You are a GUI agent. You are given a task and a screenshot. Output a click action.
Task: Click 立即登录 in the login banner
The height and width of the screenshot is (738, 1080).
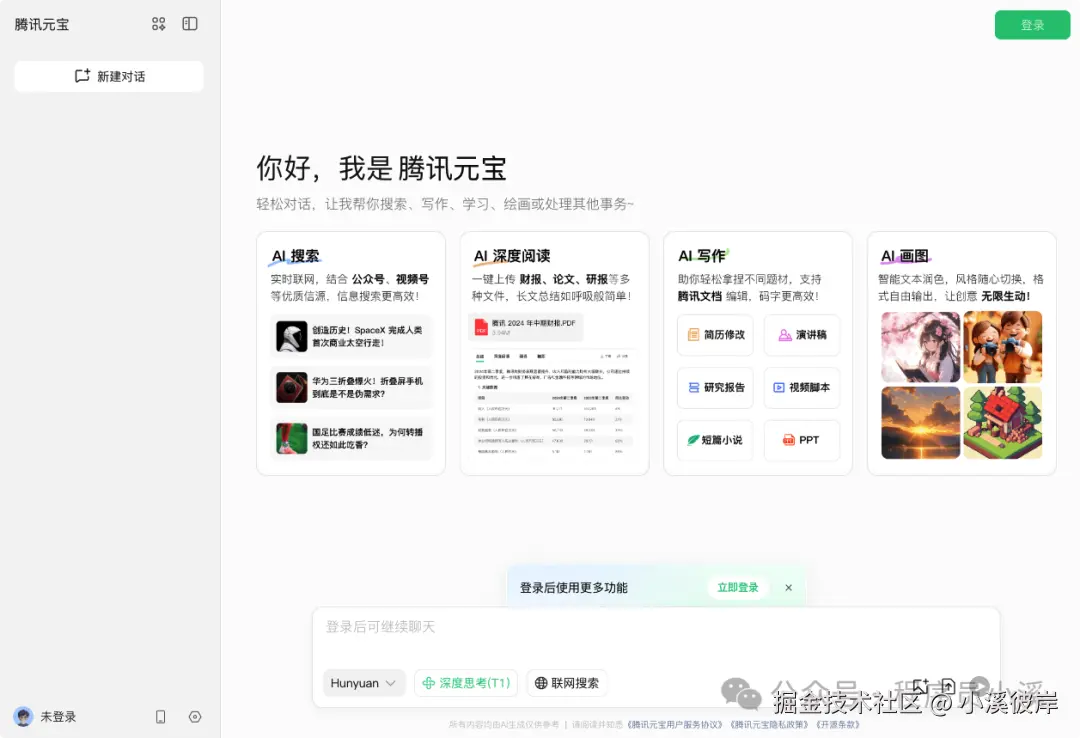[x=738, y=588]
